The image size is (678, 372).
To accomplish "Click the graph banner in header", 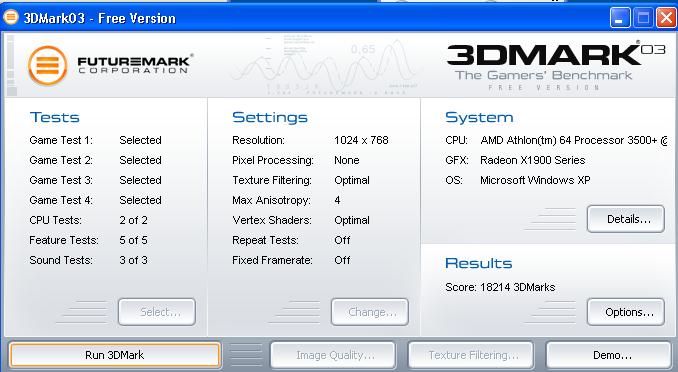I will (323, 65).
